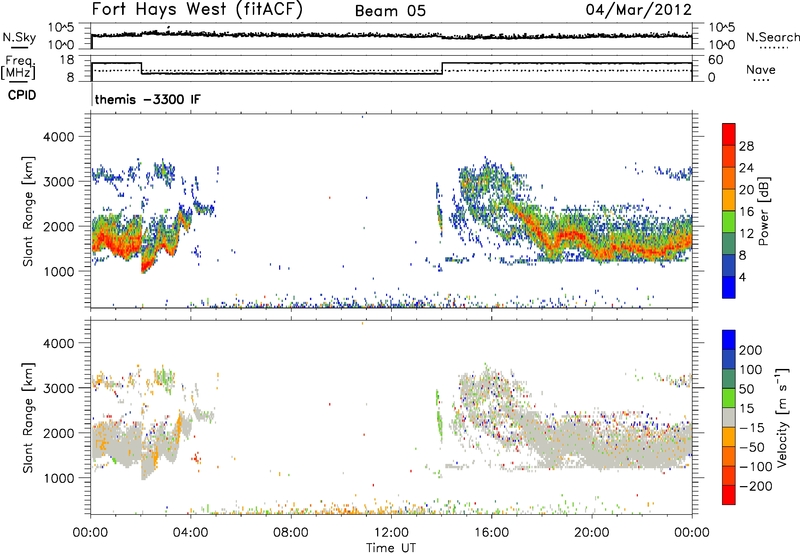Click the "18" frequency axis tick label

tap(66, 60)
